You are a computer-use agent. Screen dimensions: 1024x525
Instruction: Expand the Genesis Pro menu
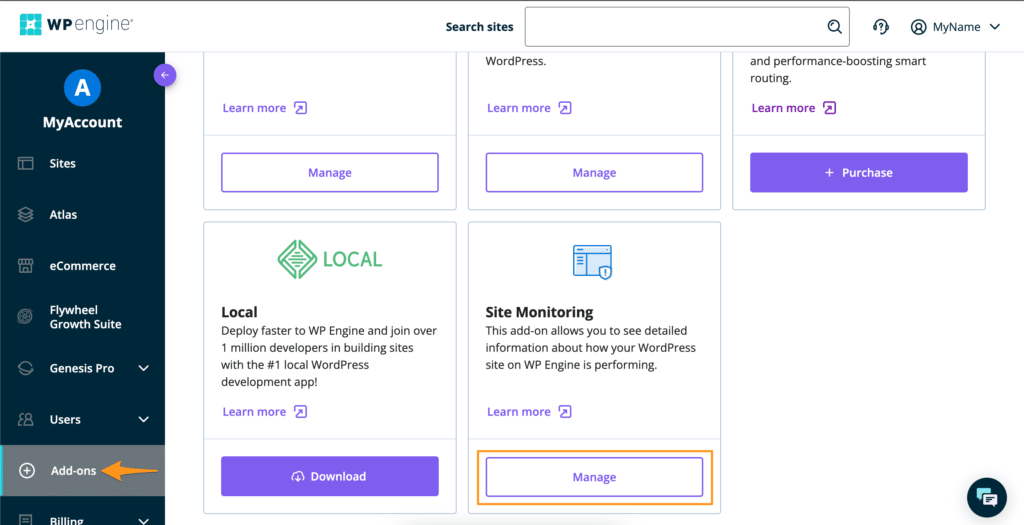click(143, 368)
